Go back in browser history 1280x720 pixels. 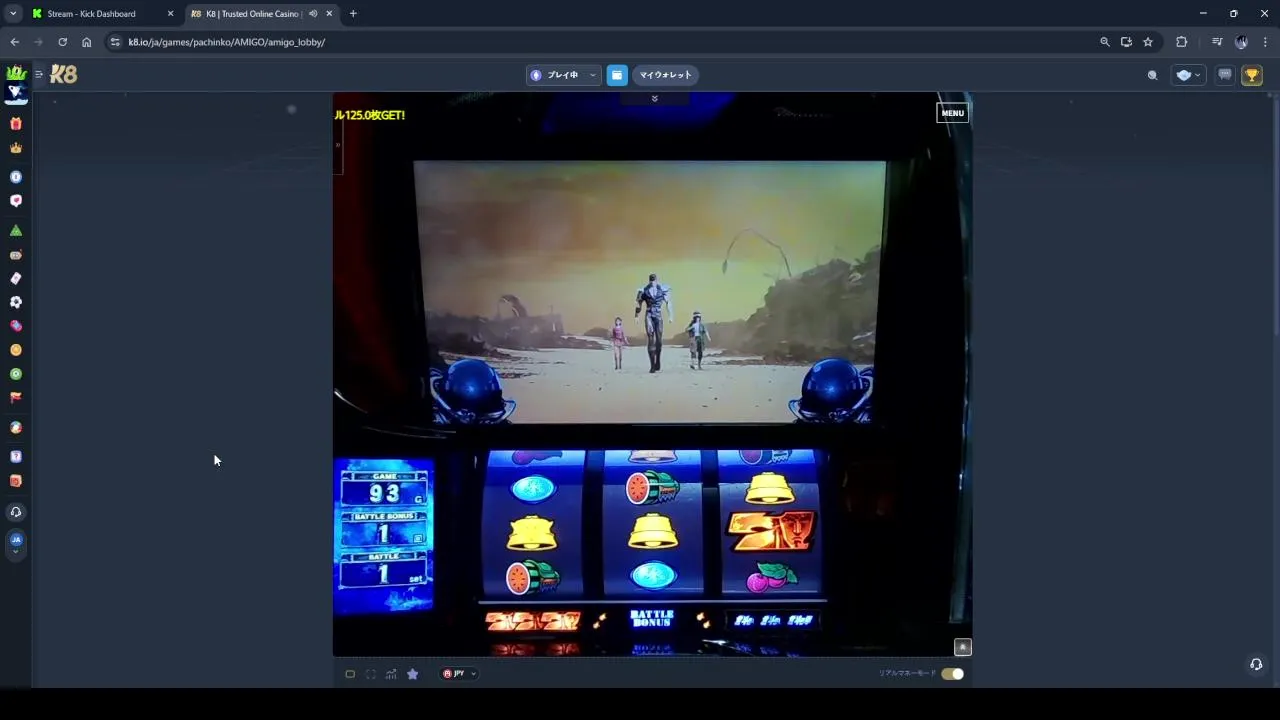[14, 42]
